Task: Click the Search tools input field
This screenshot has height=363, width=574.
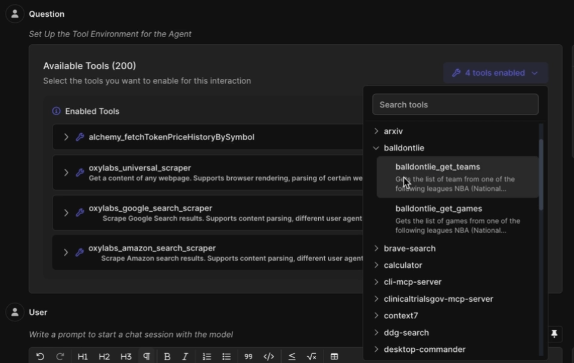Action: pos(455,105)
